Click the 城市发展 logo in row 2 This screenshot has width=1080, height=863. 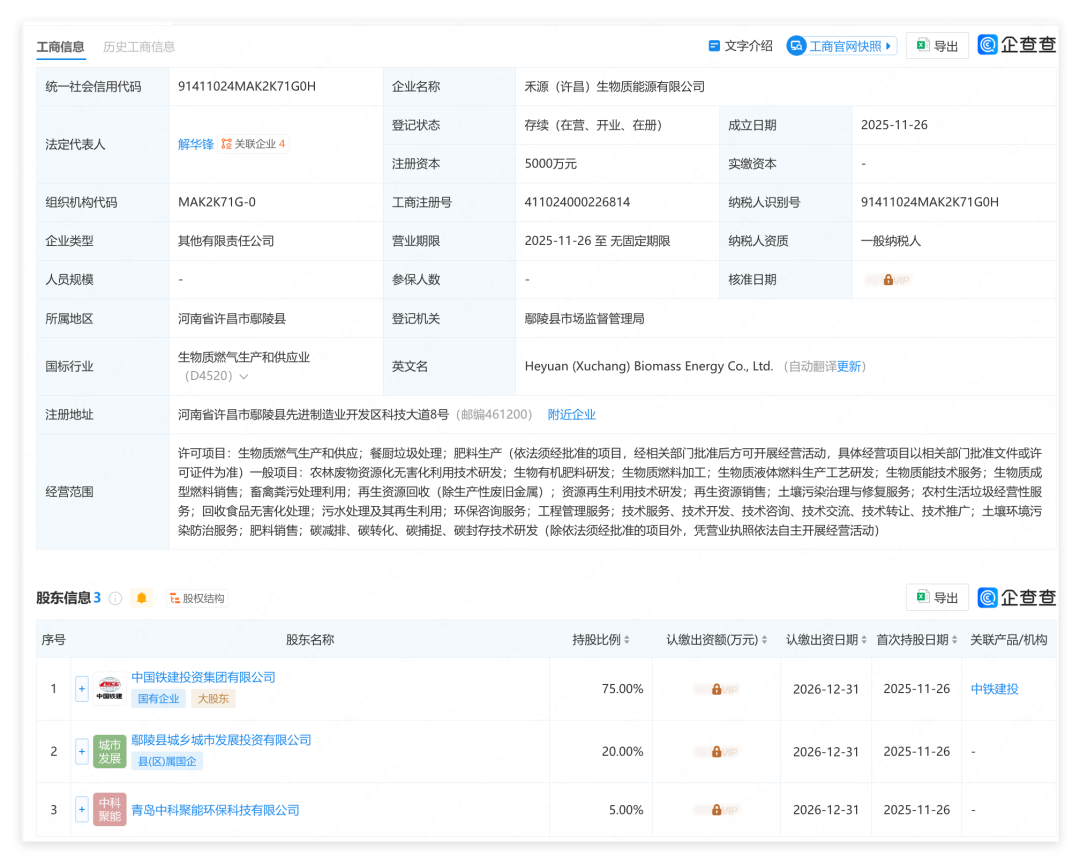tap(112, 750)
